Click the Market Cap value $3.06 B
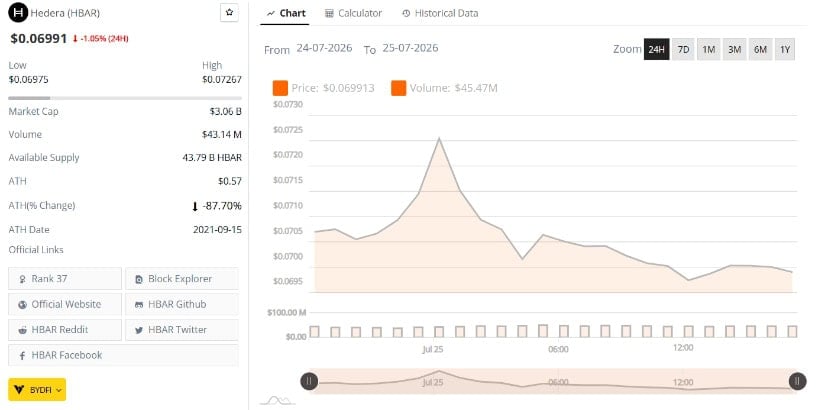This screenshot has height=410, width=825. click(226, 112)
